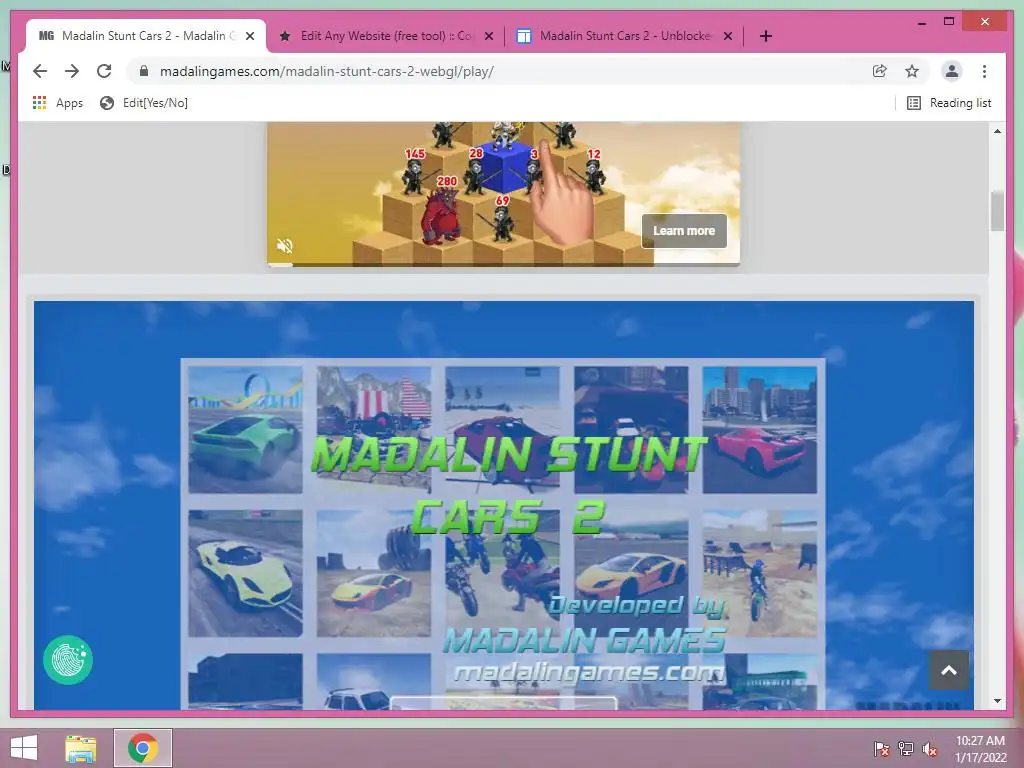The image size is (1024, 768).
Task: Go back to the previous page
Action: click(40, 71)
